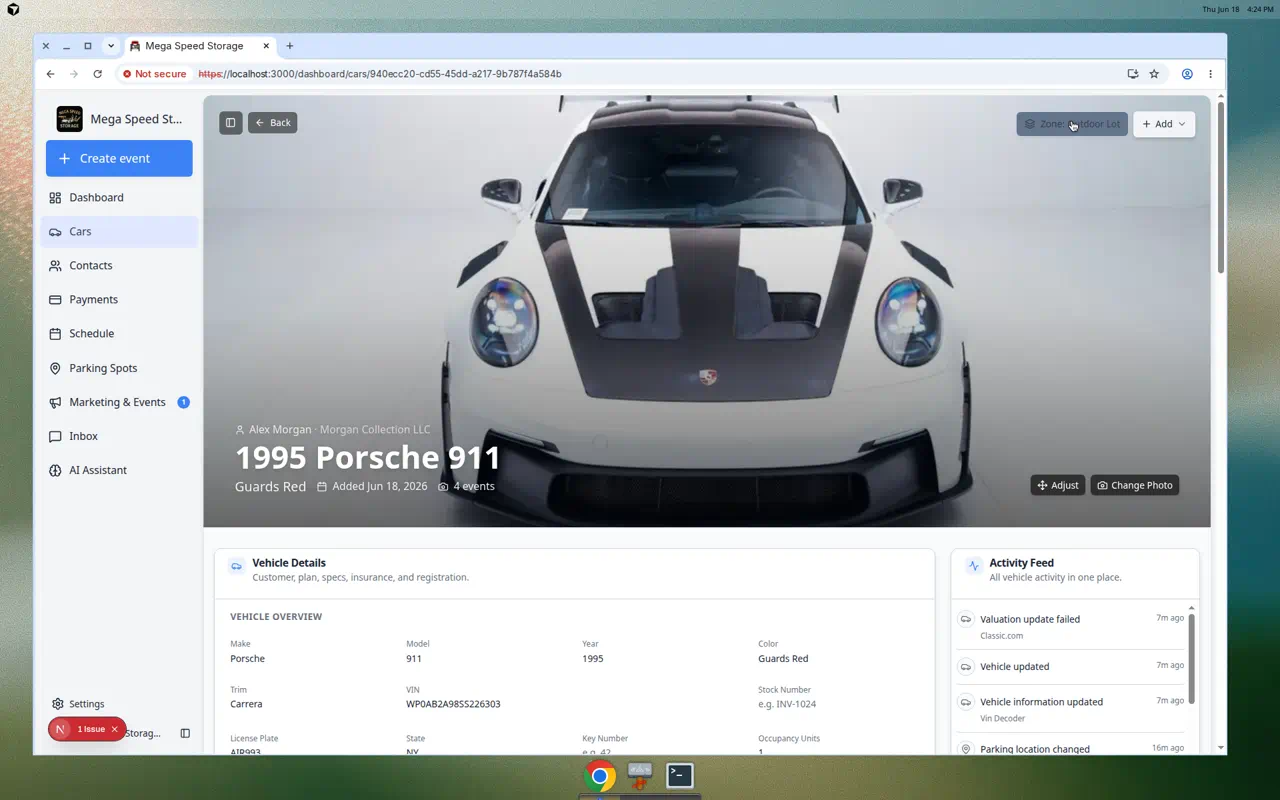
Task: Click the Schedule calendar icon
Action: point(55,333)
